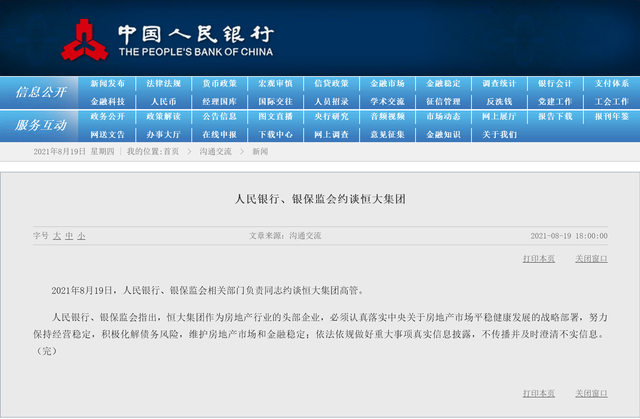Open the 货币政策 navigation item
This screenshot has width=640, height=419.
219,84
